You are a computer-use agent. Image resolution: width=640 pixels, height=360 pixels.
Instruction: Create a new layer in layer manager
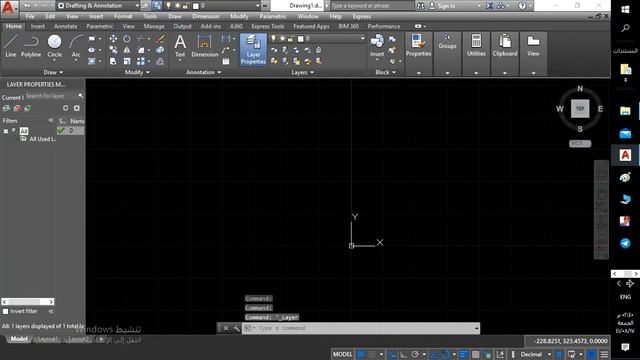tap(6, 108)
